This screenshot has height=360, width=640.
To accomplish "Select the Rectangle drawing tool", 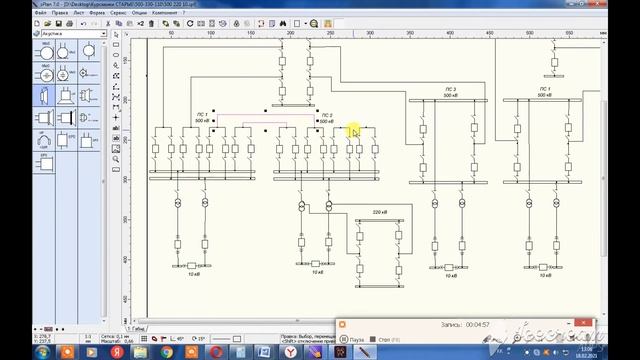I will pyautogui.click(x=116, y=45).
